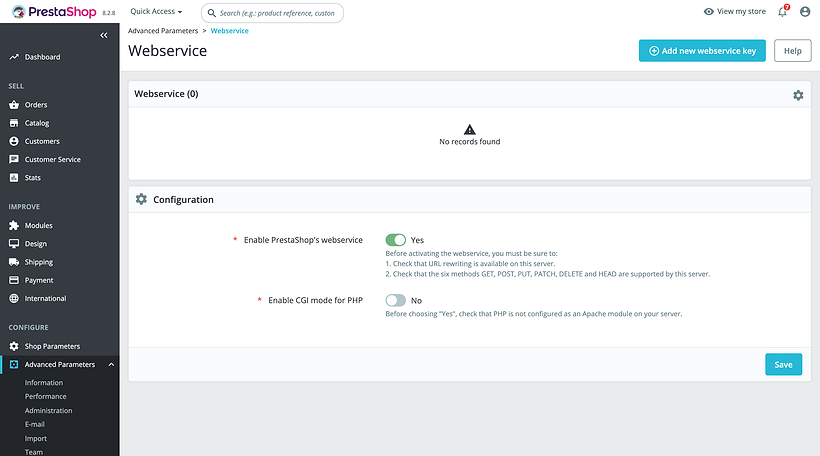Click the 'Configuration' section heading
Viewport: 820px width, 456px height.
pyautogui.click(x=183, y=200)
